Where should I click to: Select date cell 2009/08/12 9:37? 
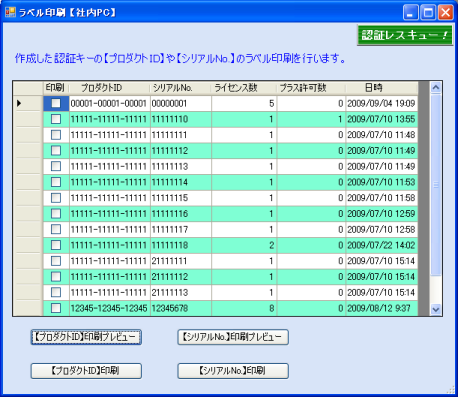click(382, 308)
